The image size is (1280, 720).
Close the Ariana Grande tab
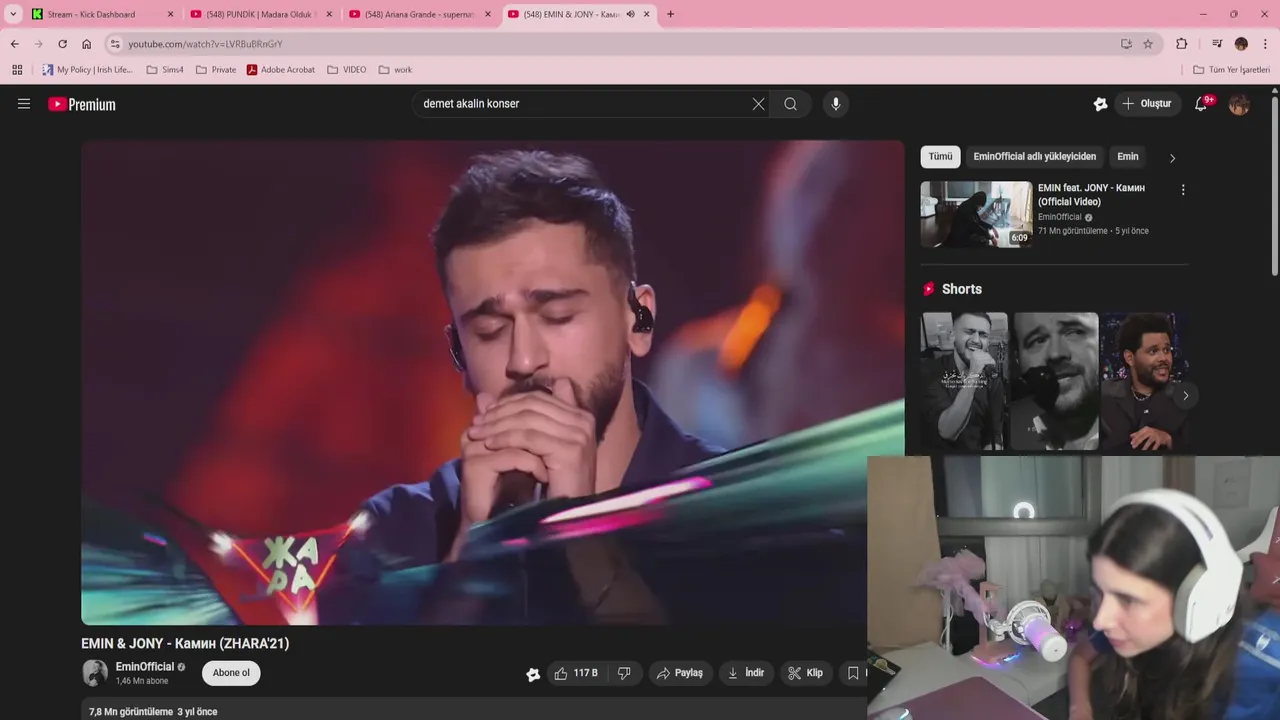pyautogui.click(x=488, y=14)
